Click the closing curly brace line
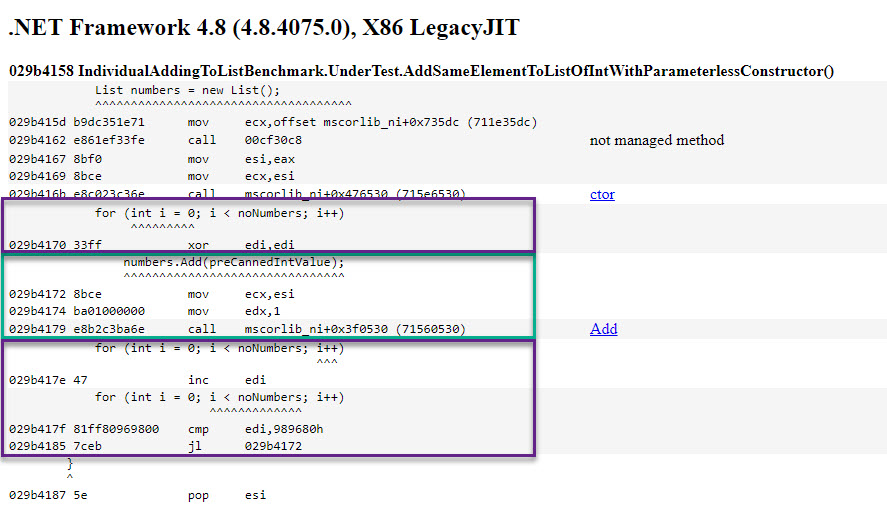Image resolution: width=887 pixels, height=518 pixels. (70, 464)
